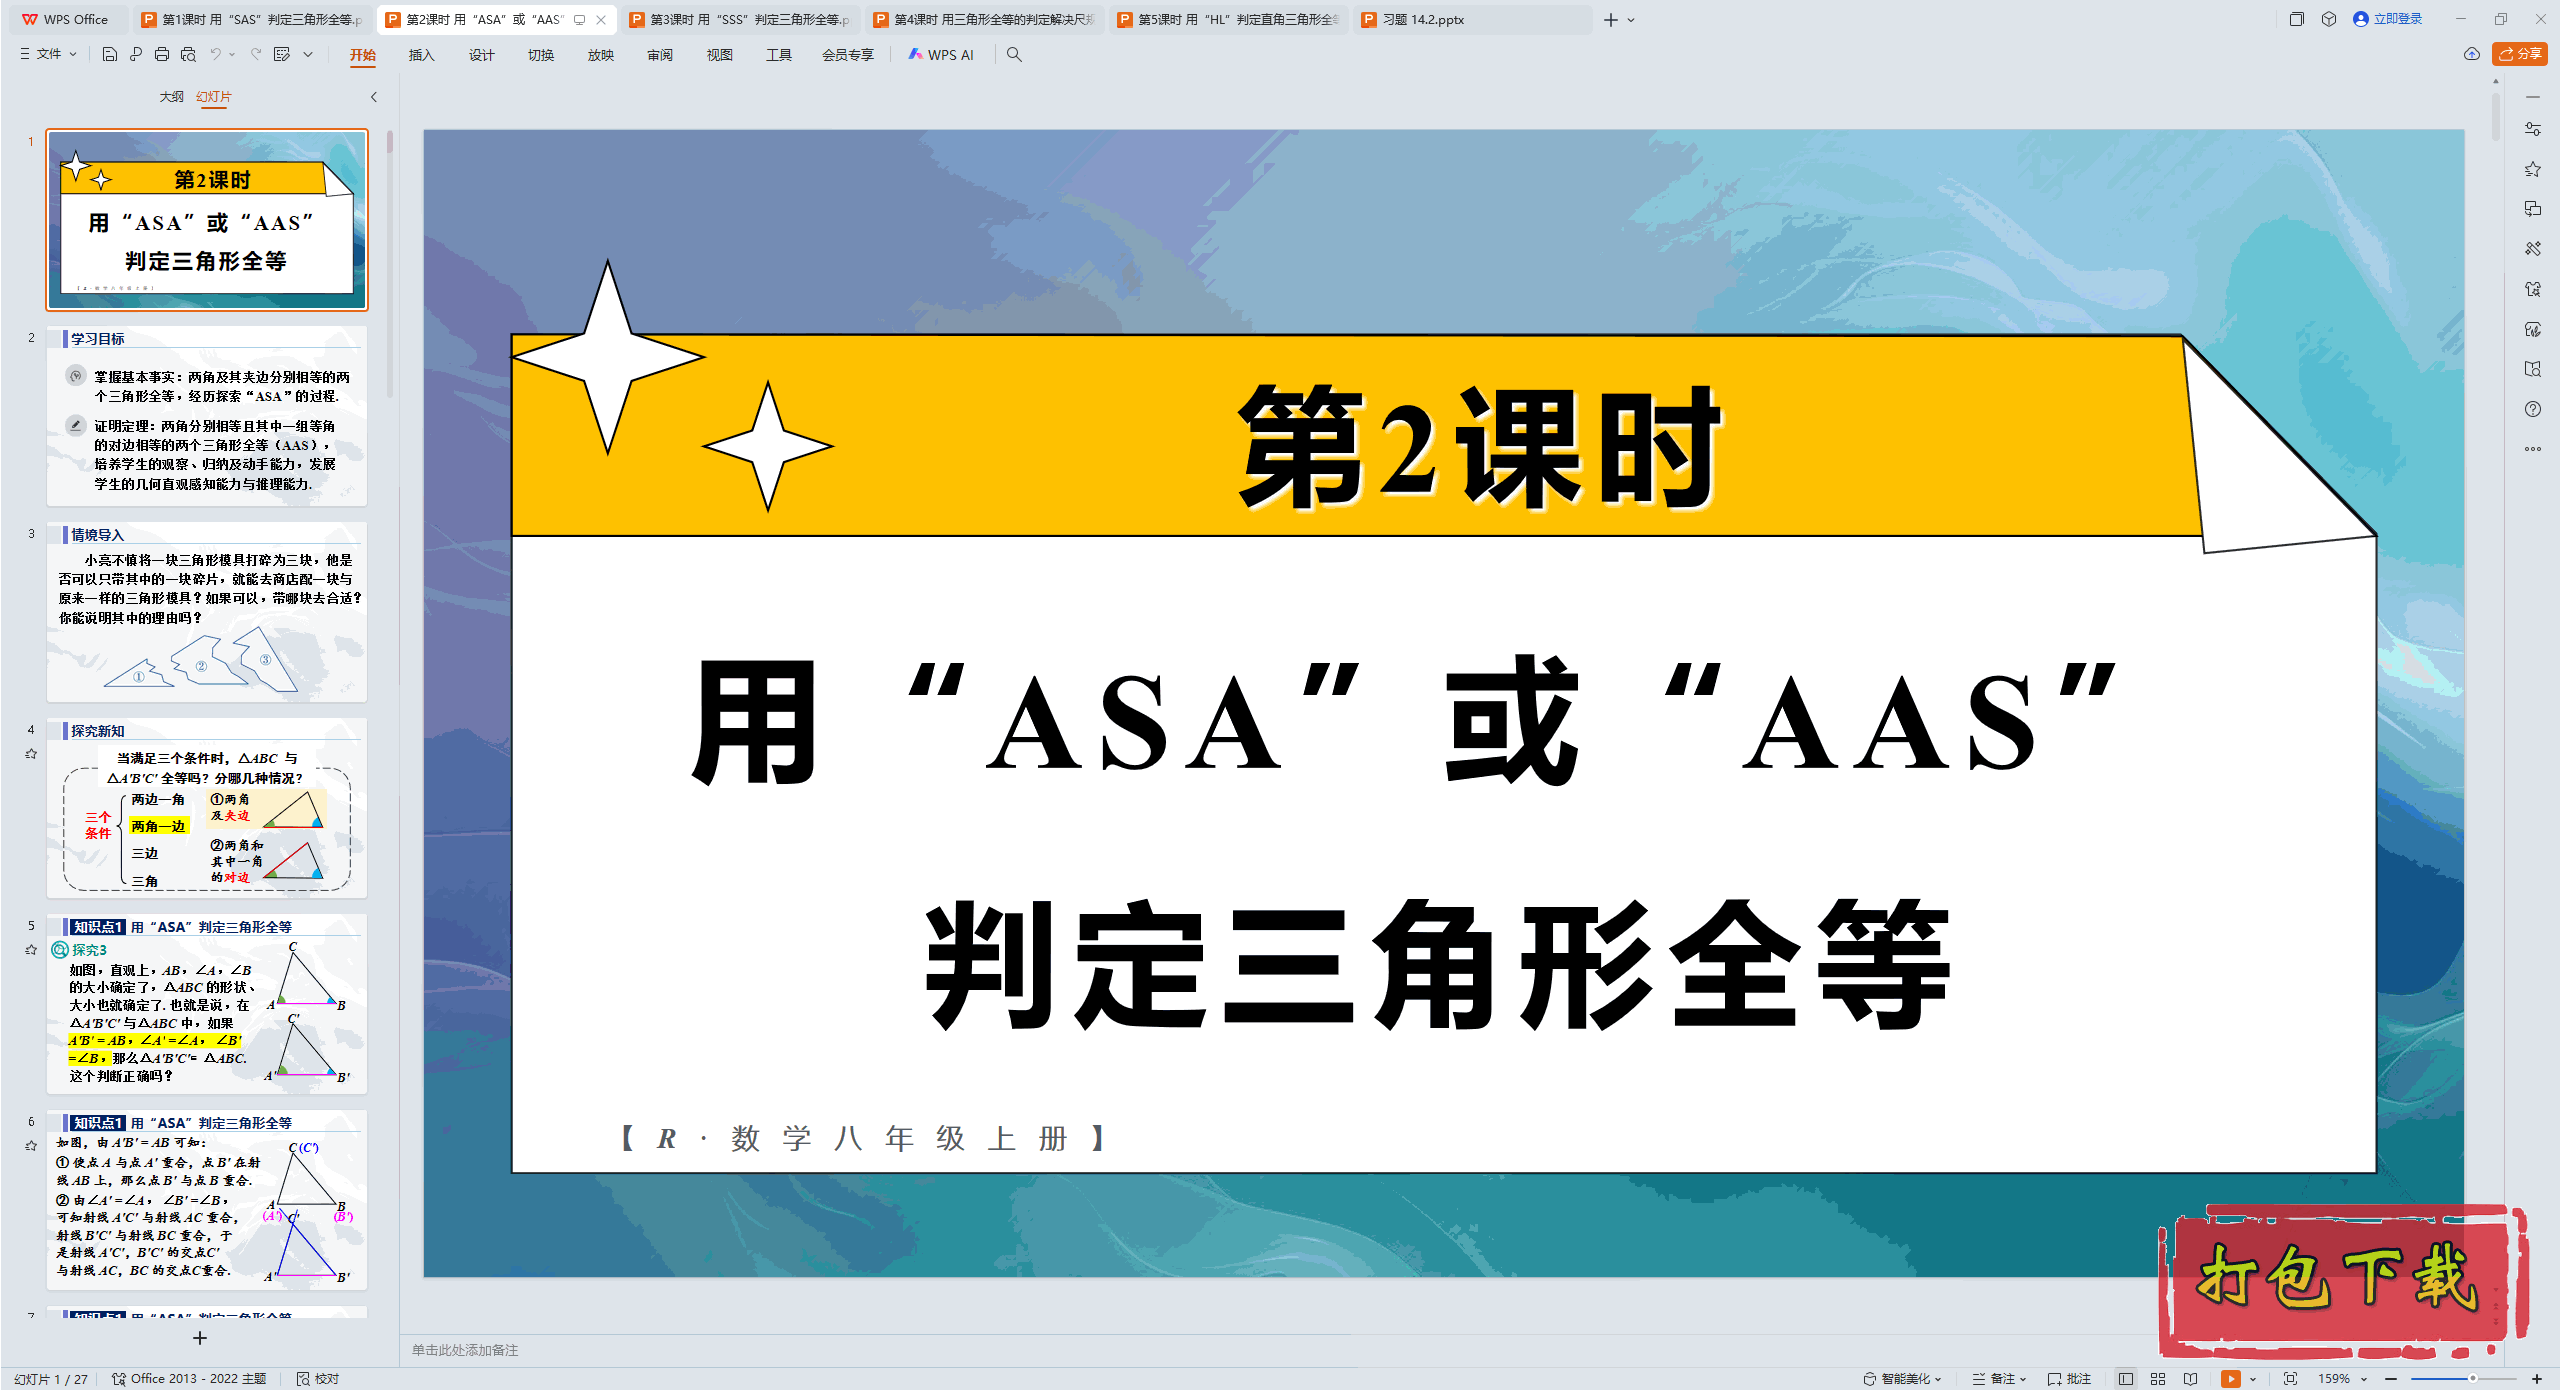Toggle the normal view layout in status bar
This screenshot has width=2560, height=1390.
pos(2125,1378)
